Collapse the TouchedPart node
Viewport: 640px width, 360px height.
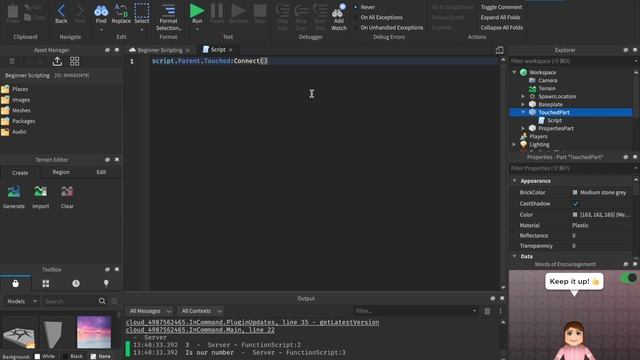[x=523, y=112]
